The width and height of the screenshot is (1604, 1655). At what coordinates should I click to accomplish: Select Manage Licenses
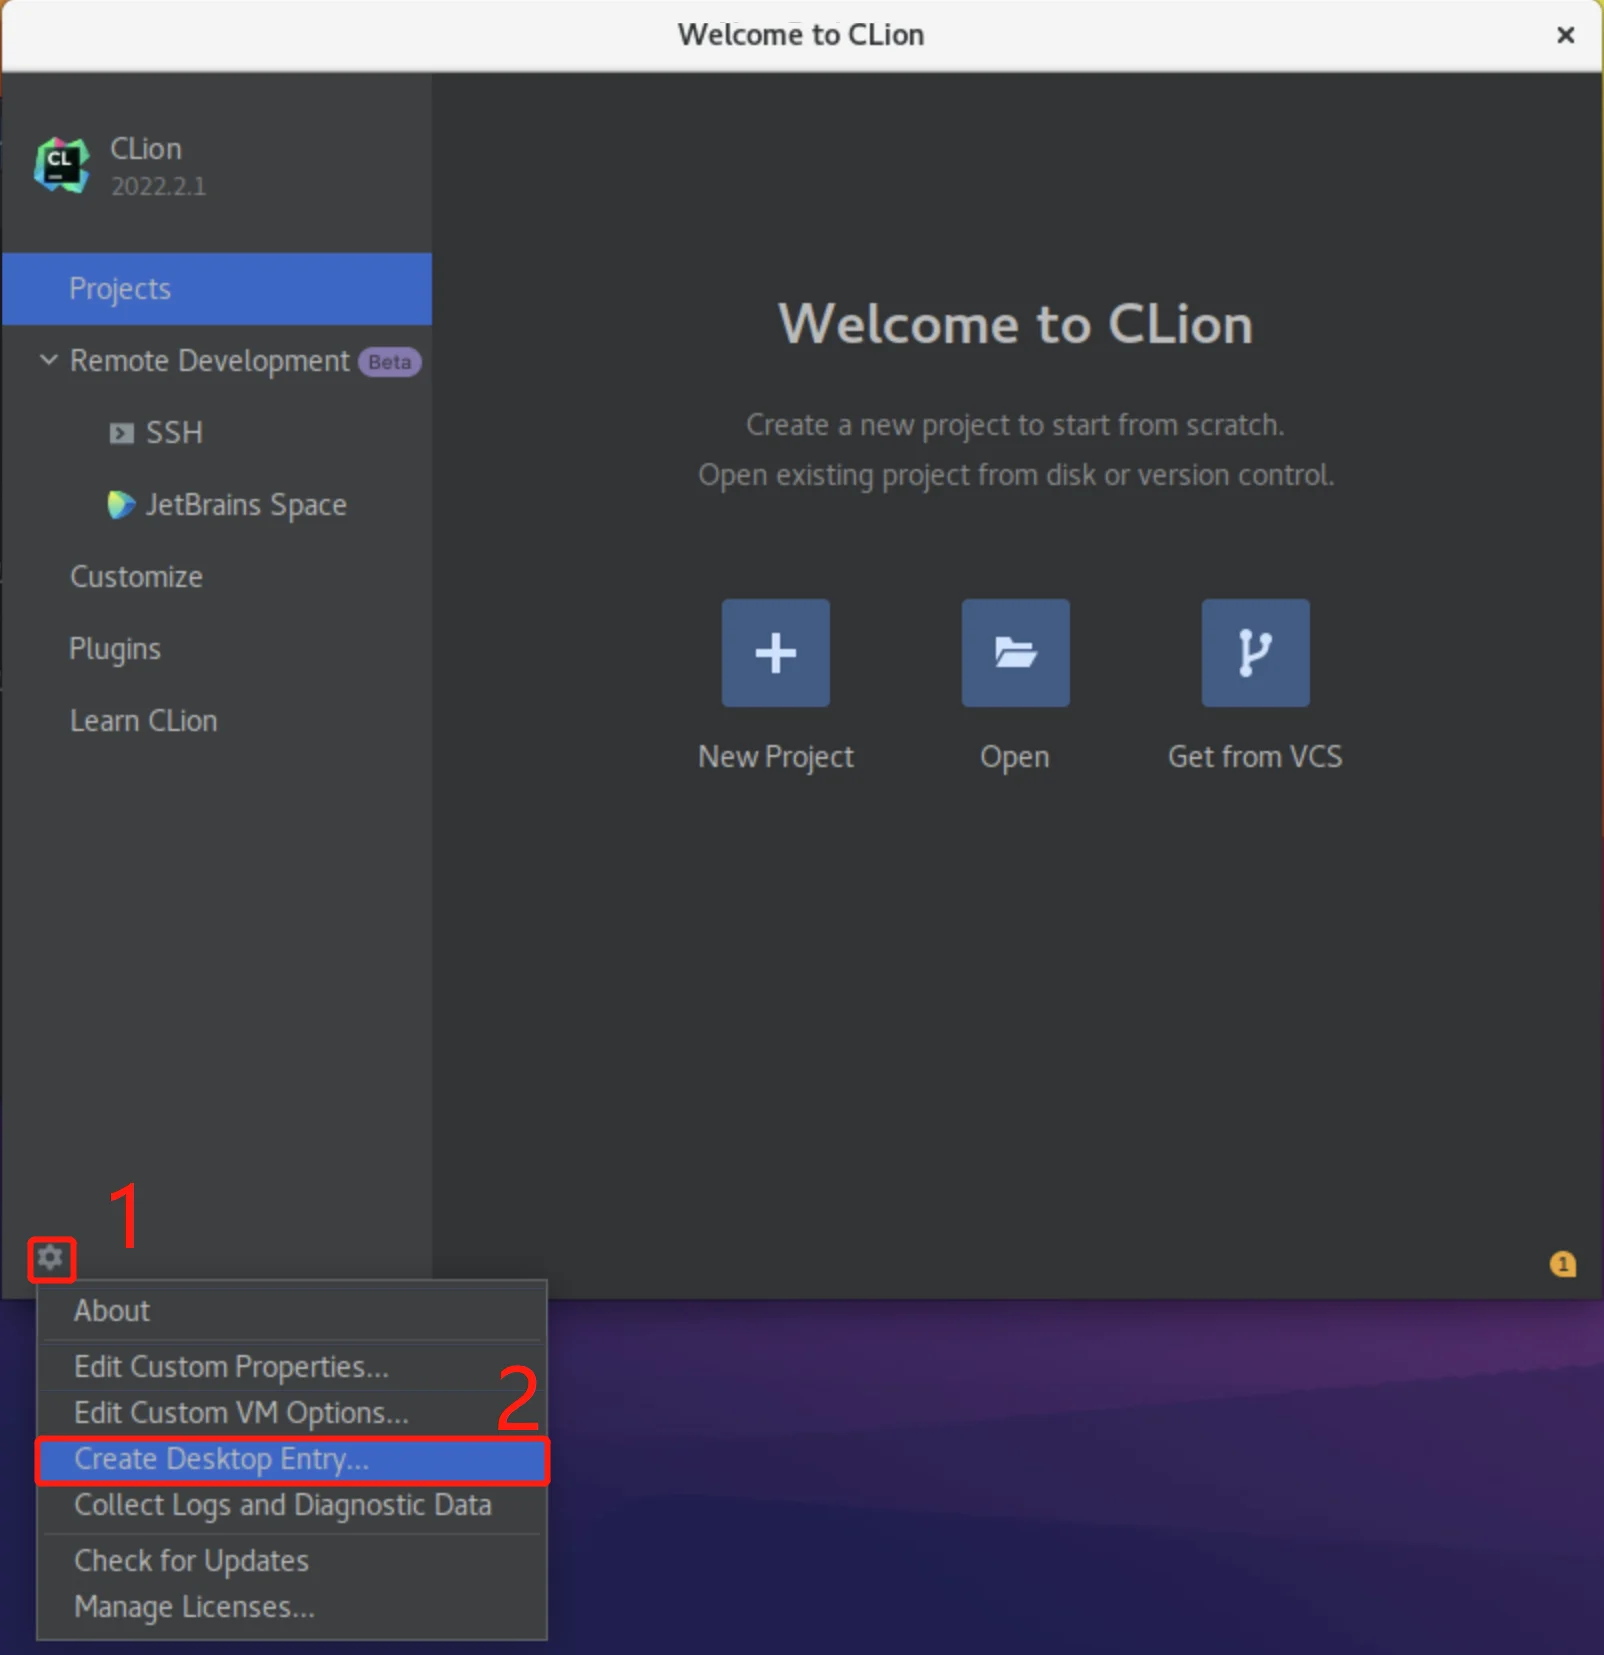[195, 1607]
